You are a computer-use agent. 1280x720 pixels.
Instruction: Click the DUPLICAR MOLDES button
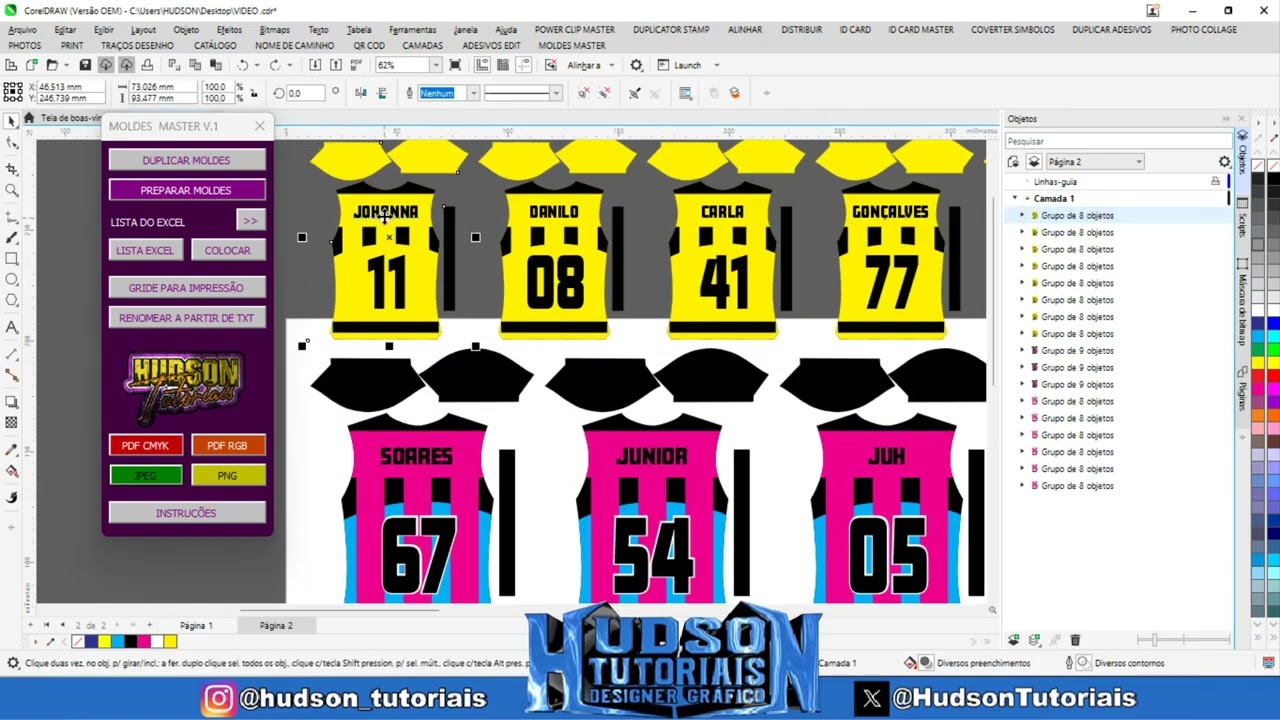click(186, 160)
